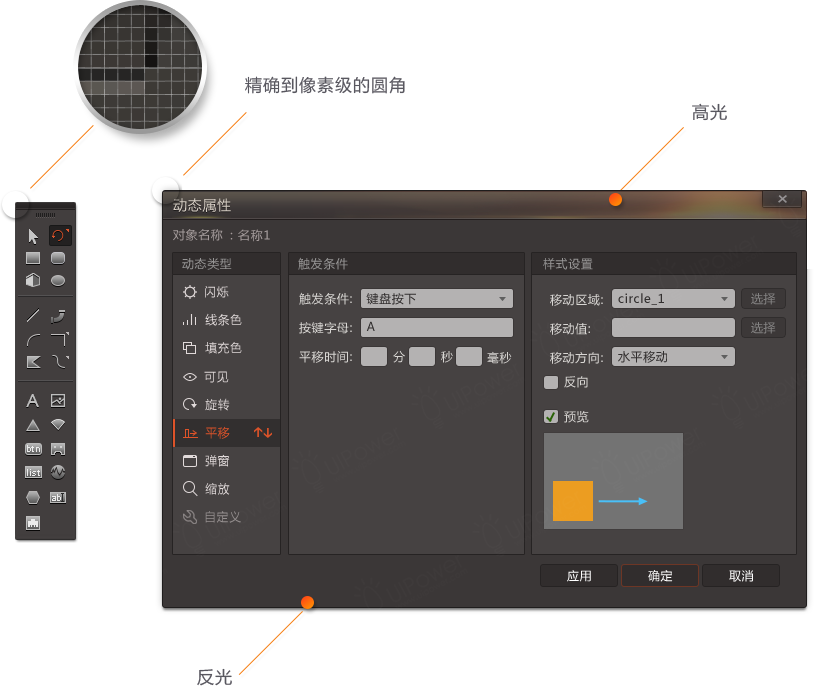Click the 确定 button
Viewport: 814px width, 686px height.
coord(660,575)
